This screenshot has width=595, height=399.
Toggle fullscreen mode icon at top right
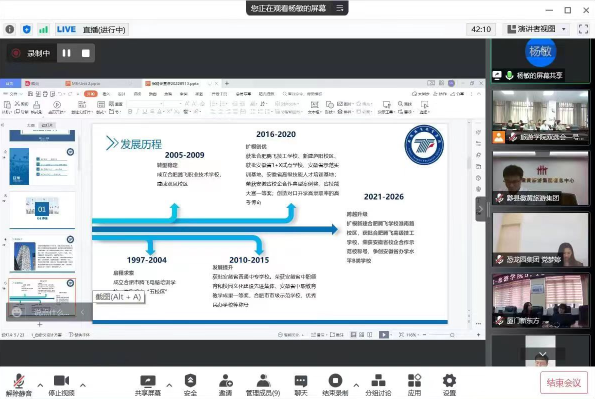(583, 29)
